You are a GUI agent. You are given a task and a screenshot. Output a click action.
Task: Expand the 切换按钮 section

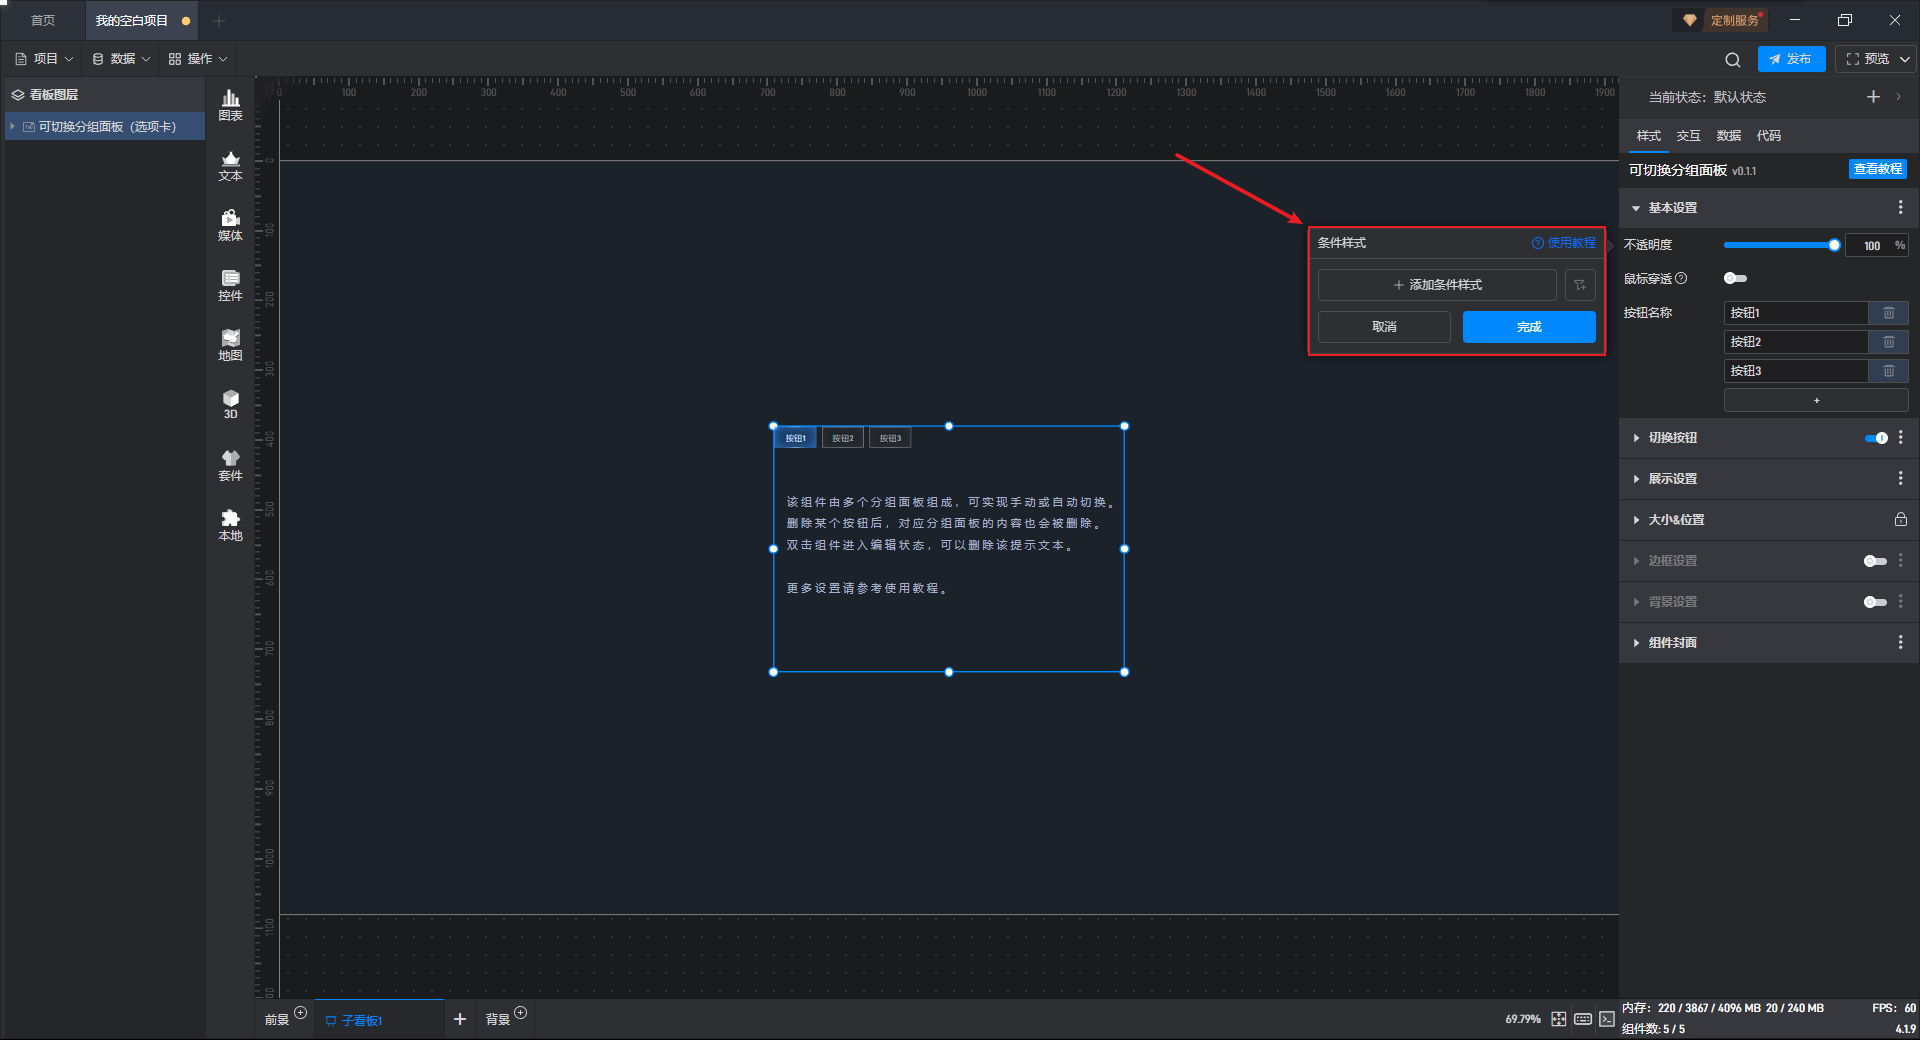[1636, 438]
